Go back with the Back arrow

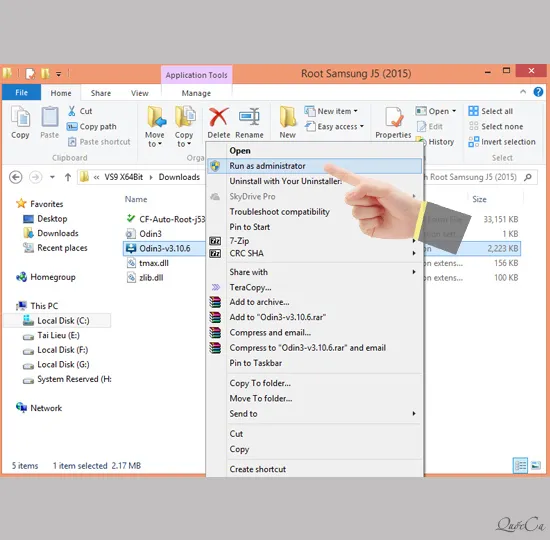15,177
